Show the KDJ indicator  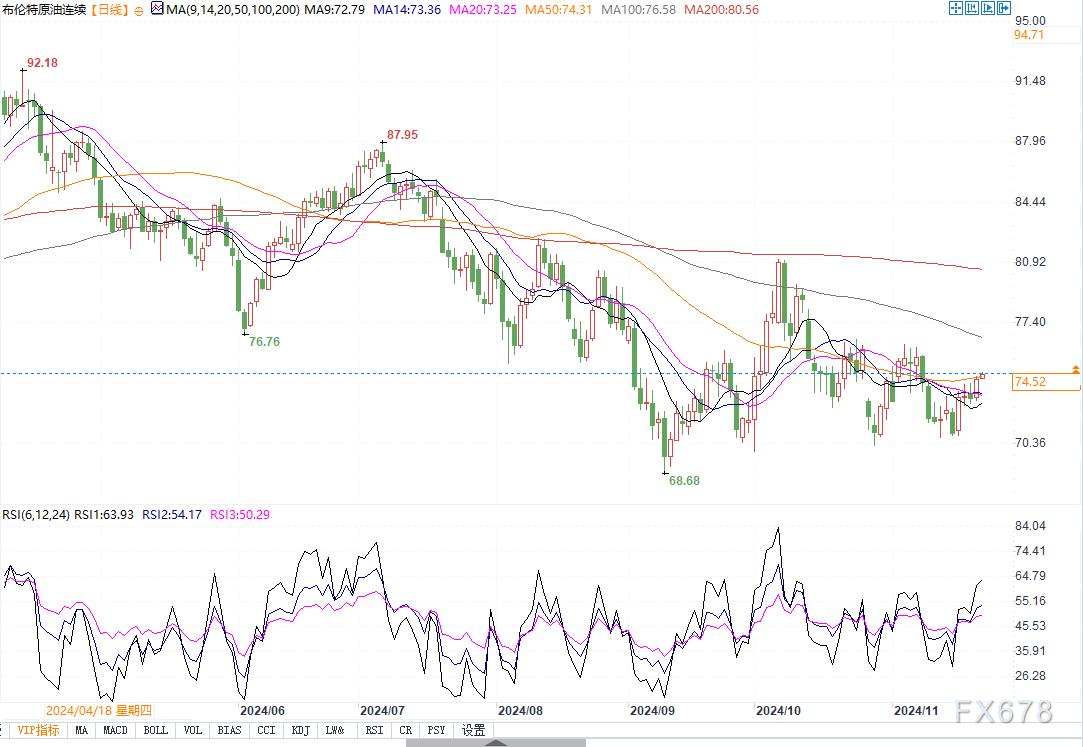click(300, 731)
